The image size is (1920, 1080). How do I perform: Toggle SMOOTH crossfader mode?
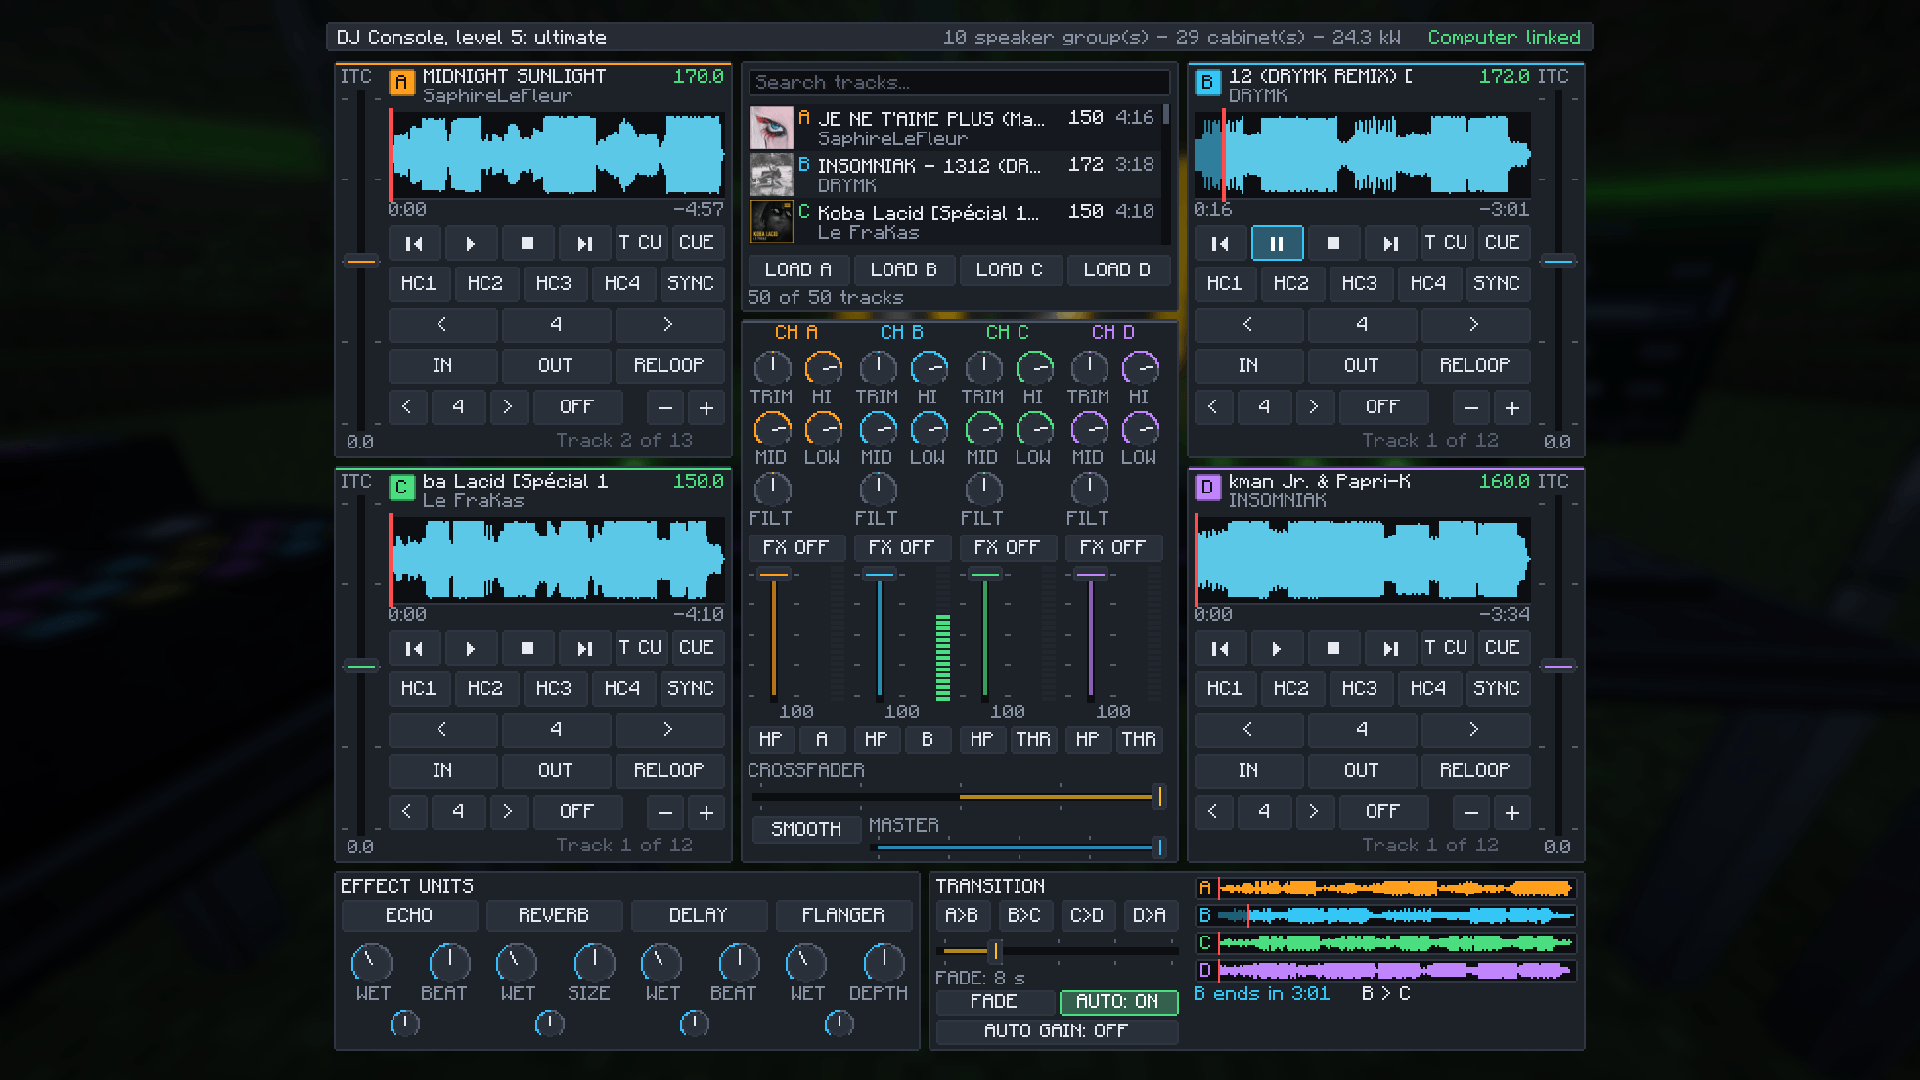tap(806, 829)
